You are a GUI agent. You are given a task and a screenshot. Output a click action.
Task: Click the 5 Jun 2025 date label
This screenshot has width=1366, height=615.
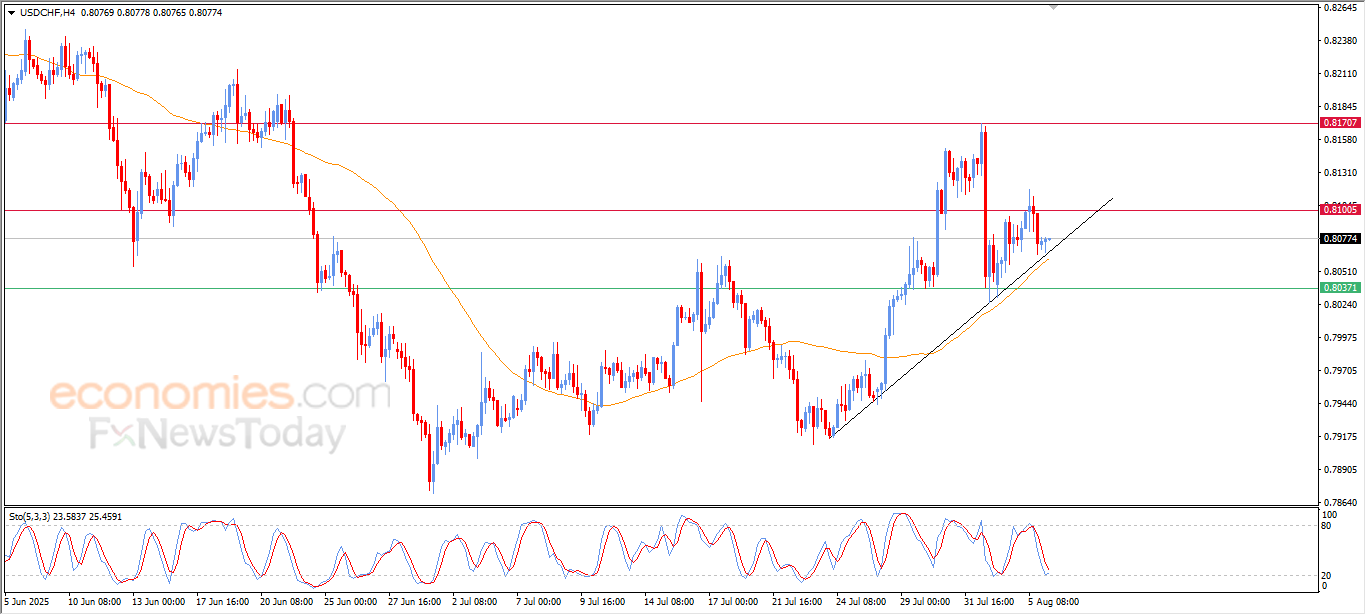pyautogui.click(x=26, y=603)
